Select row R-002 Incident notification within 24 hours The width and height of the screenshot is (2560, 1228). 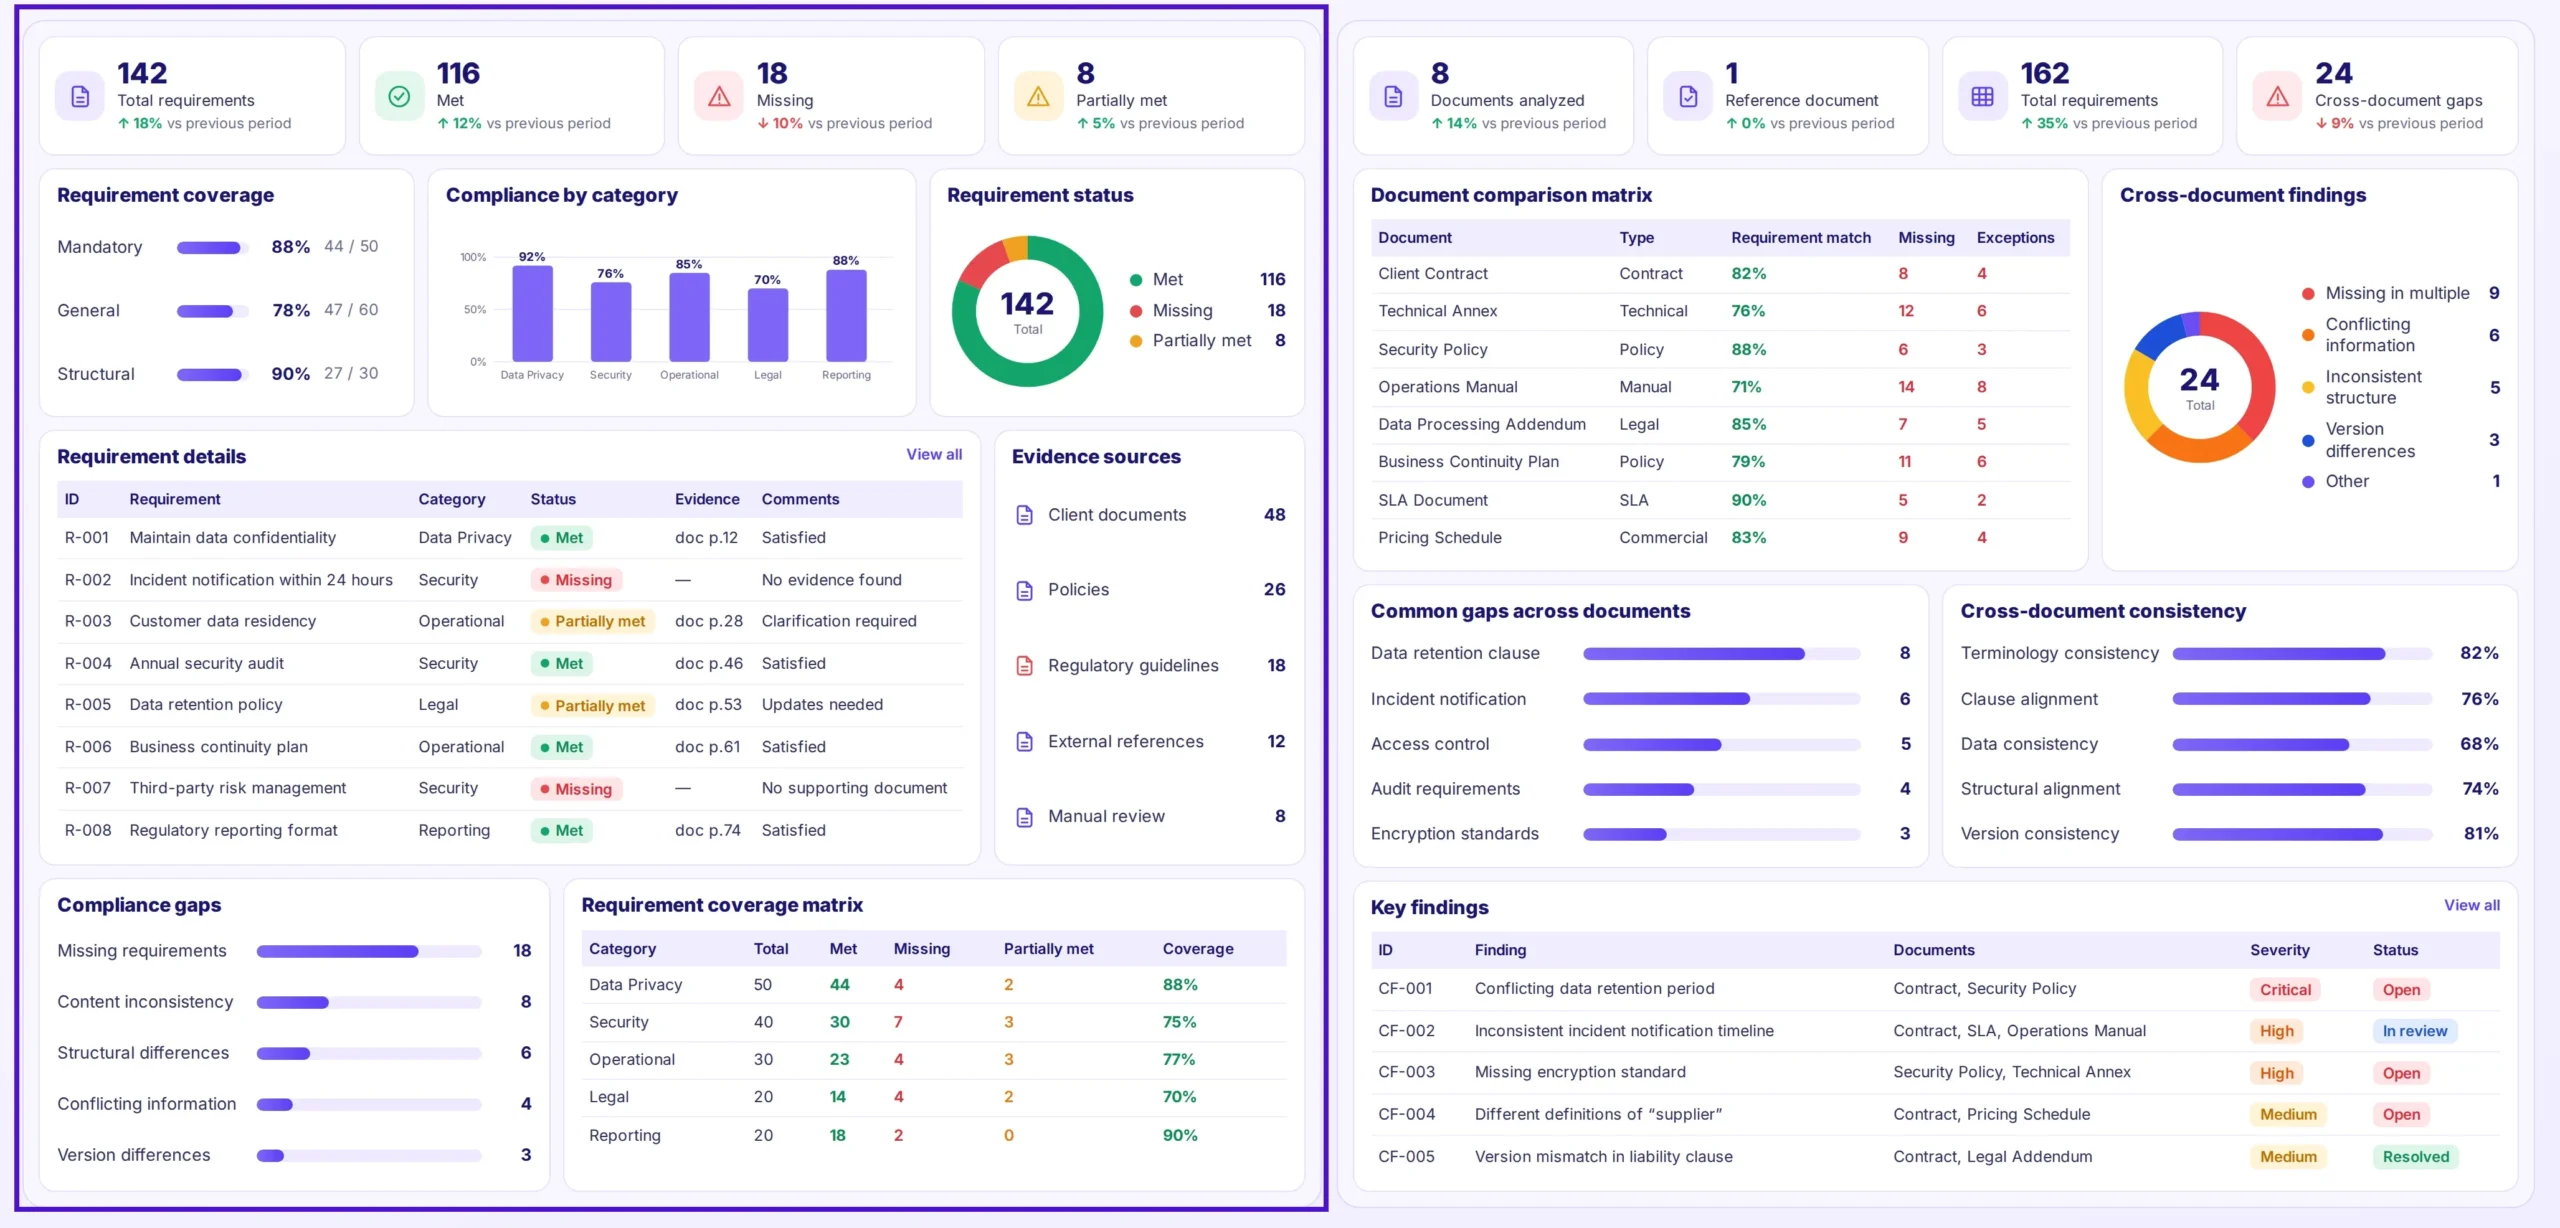(x=510, y=580)
